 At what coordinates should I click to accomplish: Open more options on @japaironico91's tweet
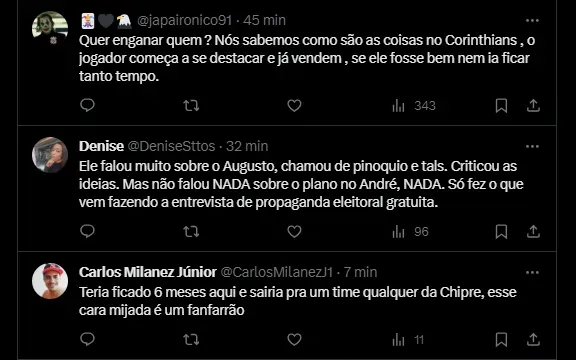point(532,21)
